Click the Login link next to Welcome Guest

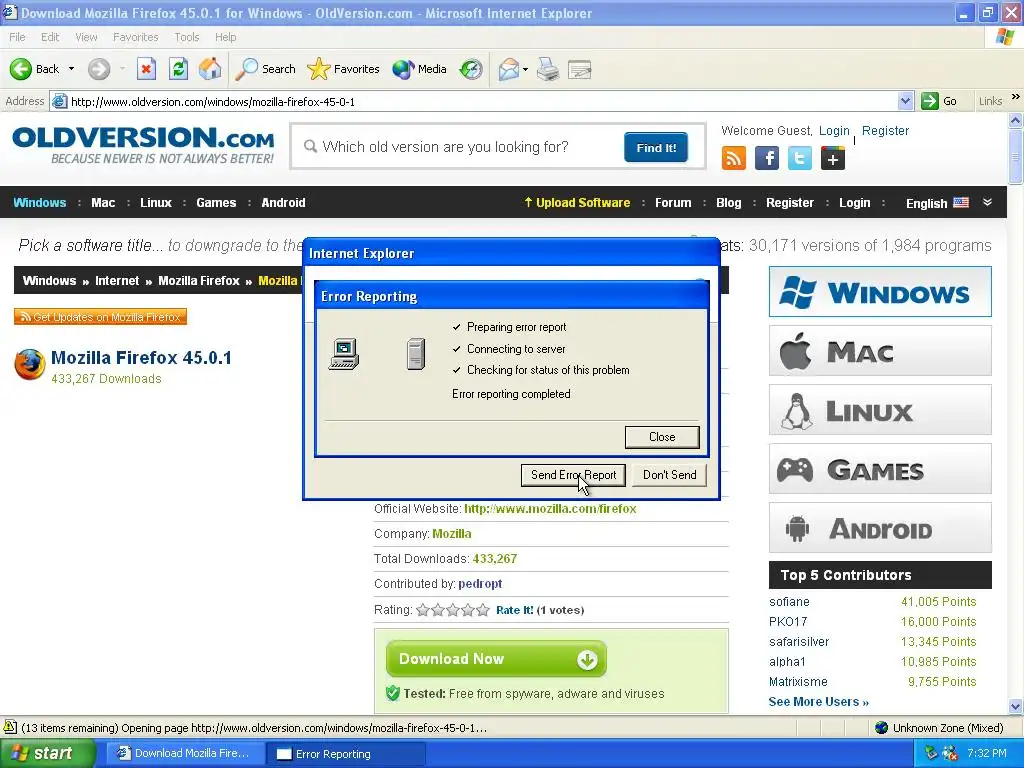click(834, 131)
